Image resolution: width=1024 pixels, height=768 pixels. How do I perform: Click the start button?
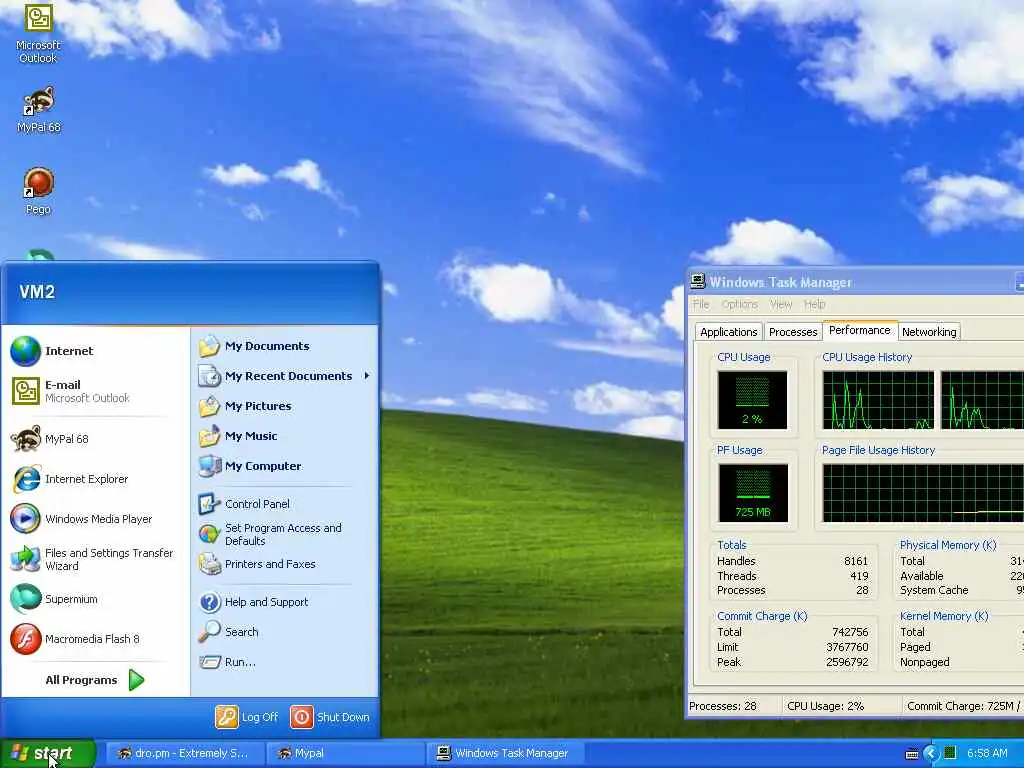48,754
